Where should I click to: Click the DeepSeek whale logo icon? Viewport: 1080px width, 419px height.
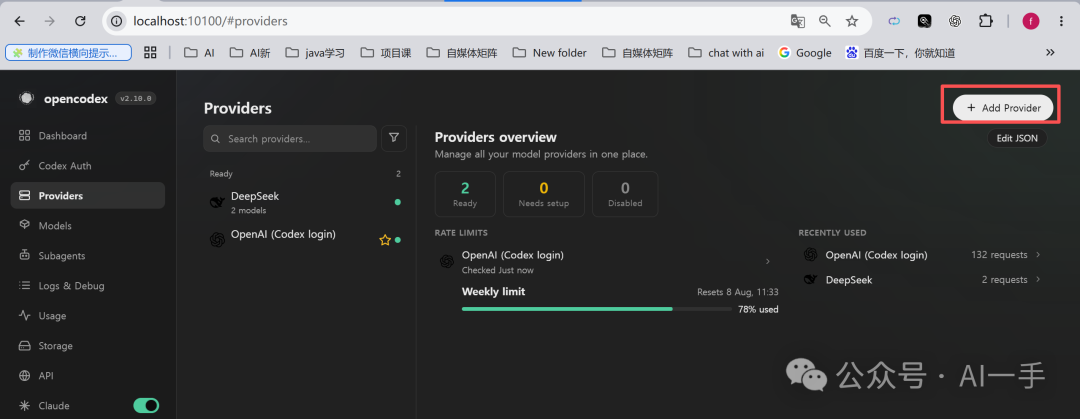coord(218,202)
